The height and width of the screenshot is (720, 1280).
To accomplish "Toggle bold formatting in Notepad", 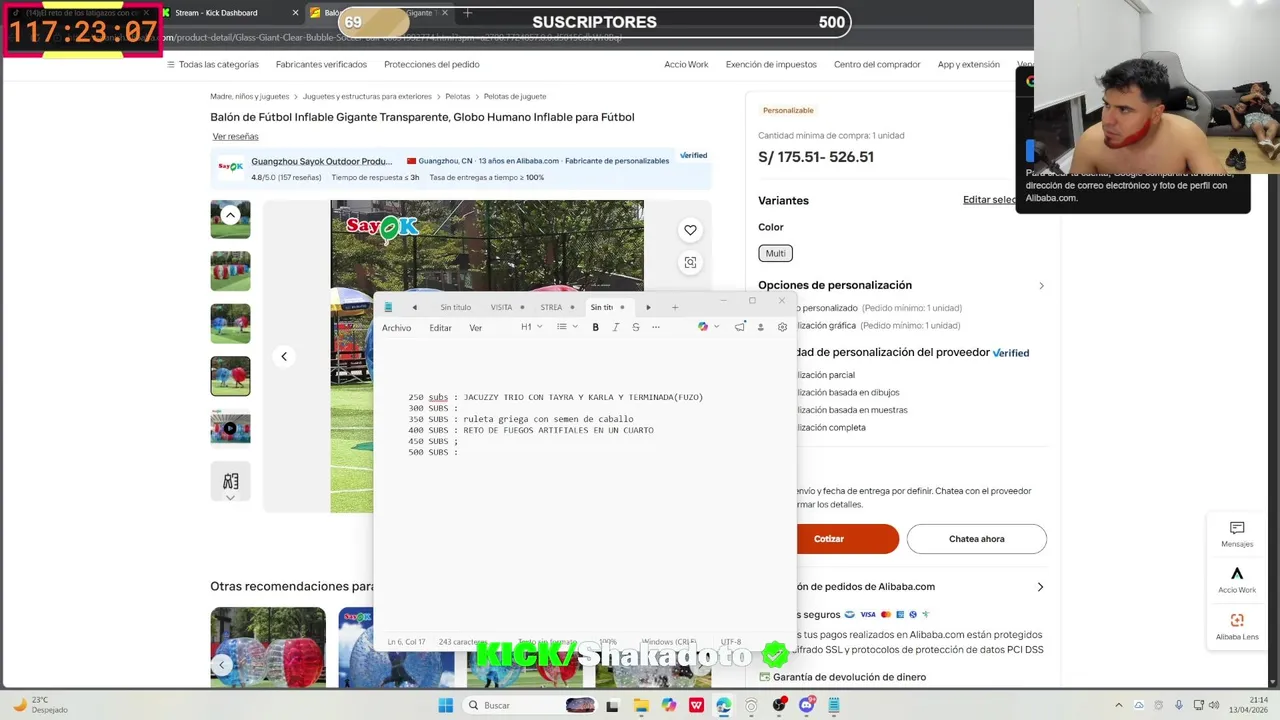I will tap(595, 327).
